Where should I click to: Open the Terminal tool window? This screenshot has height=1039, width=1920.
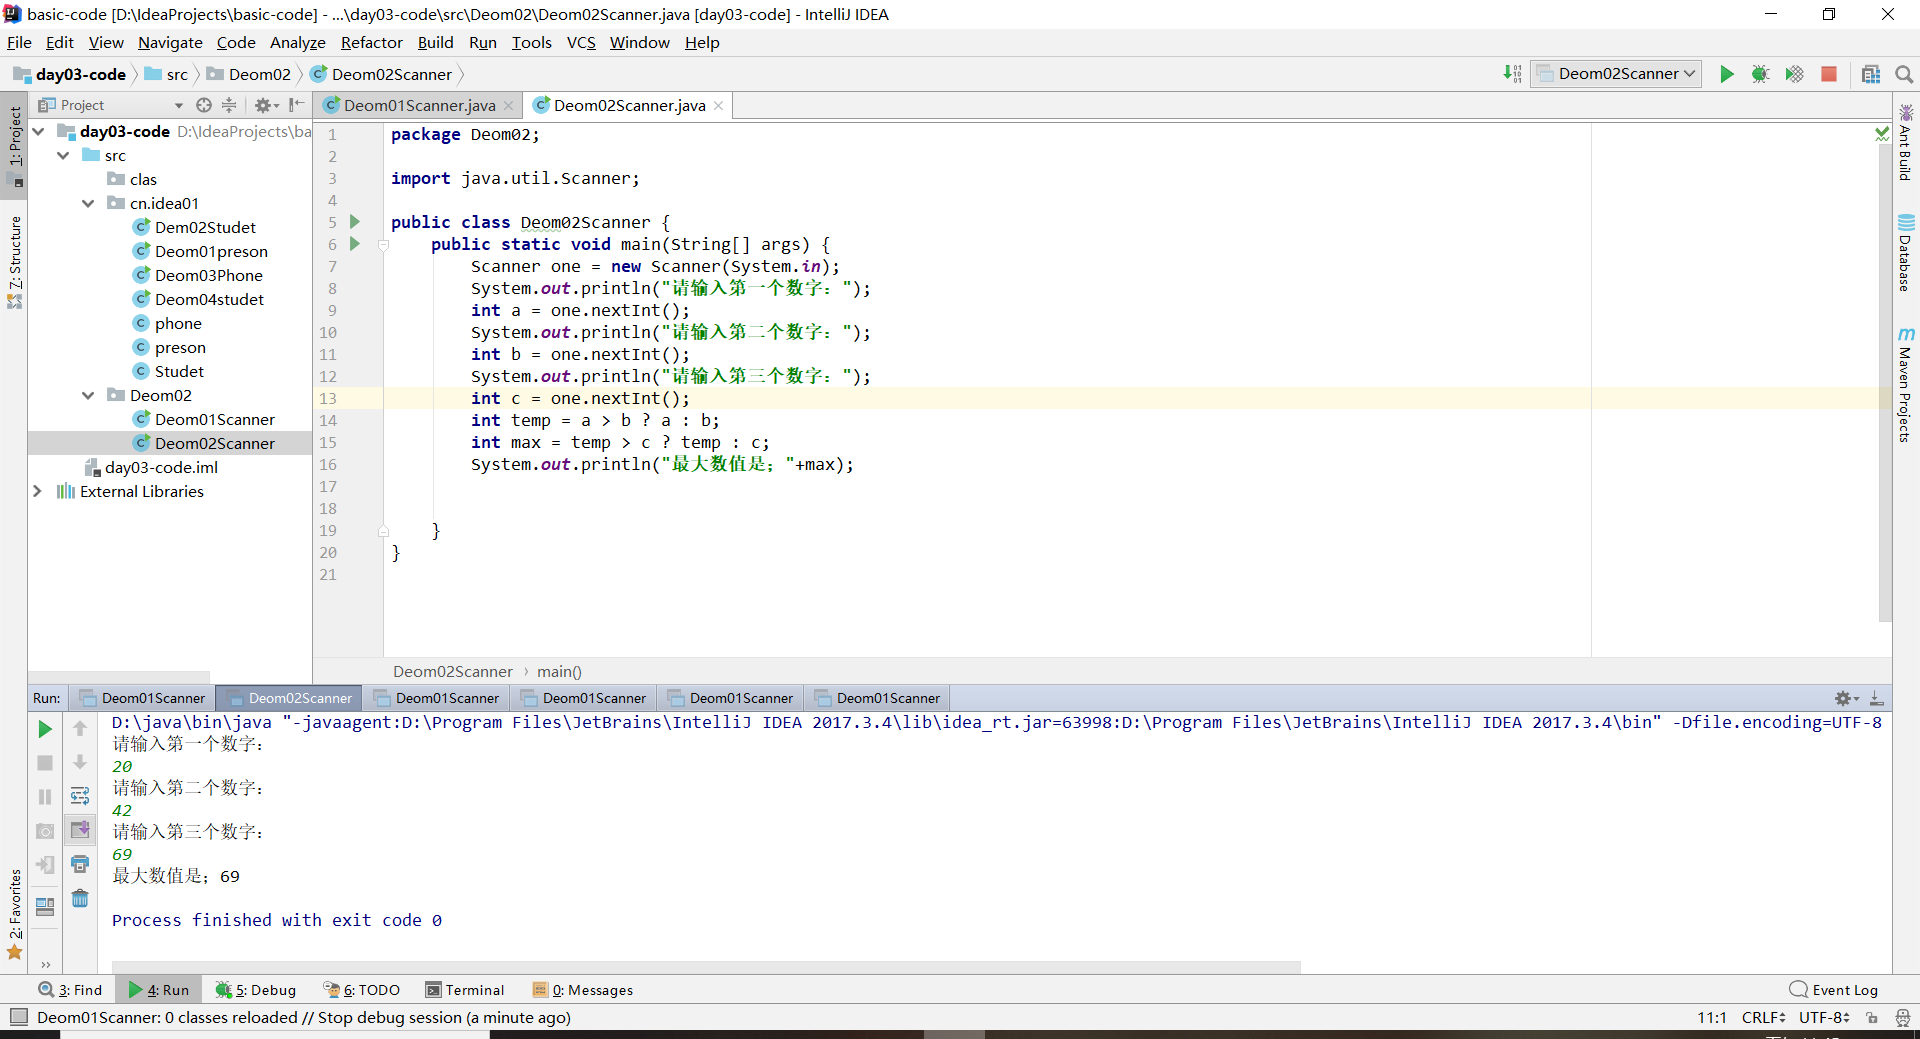click(x=465, y=990)
